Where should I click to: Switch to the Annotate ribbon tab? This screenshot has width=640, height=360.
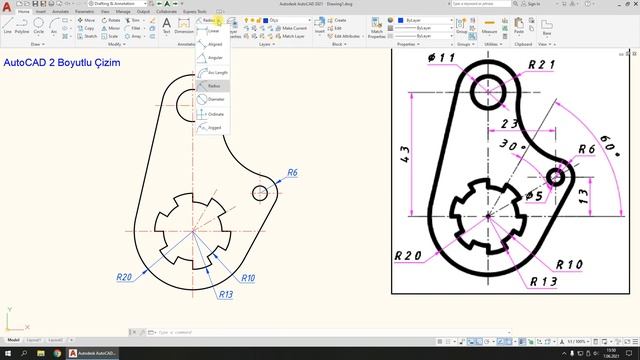point(60,11)
